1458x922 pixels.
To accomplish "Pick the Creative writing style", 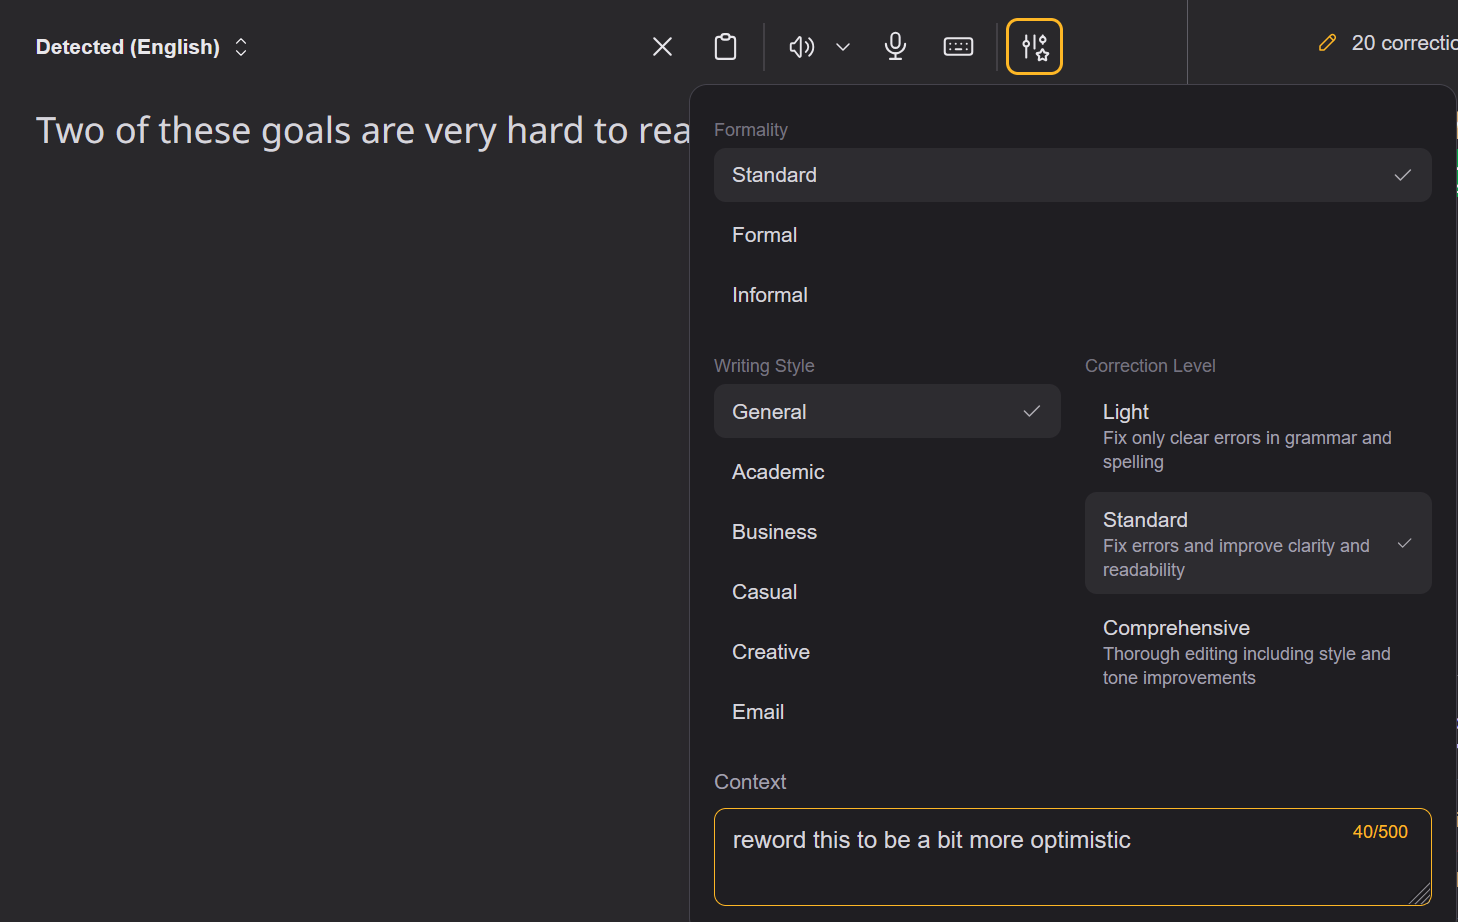I will [x=771, y=652].
